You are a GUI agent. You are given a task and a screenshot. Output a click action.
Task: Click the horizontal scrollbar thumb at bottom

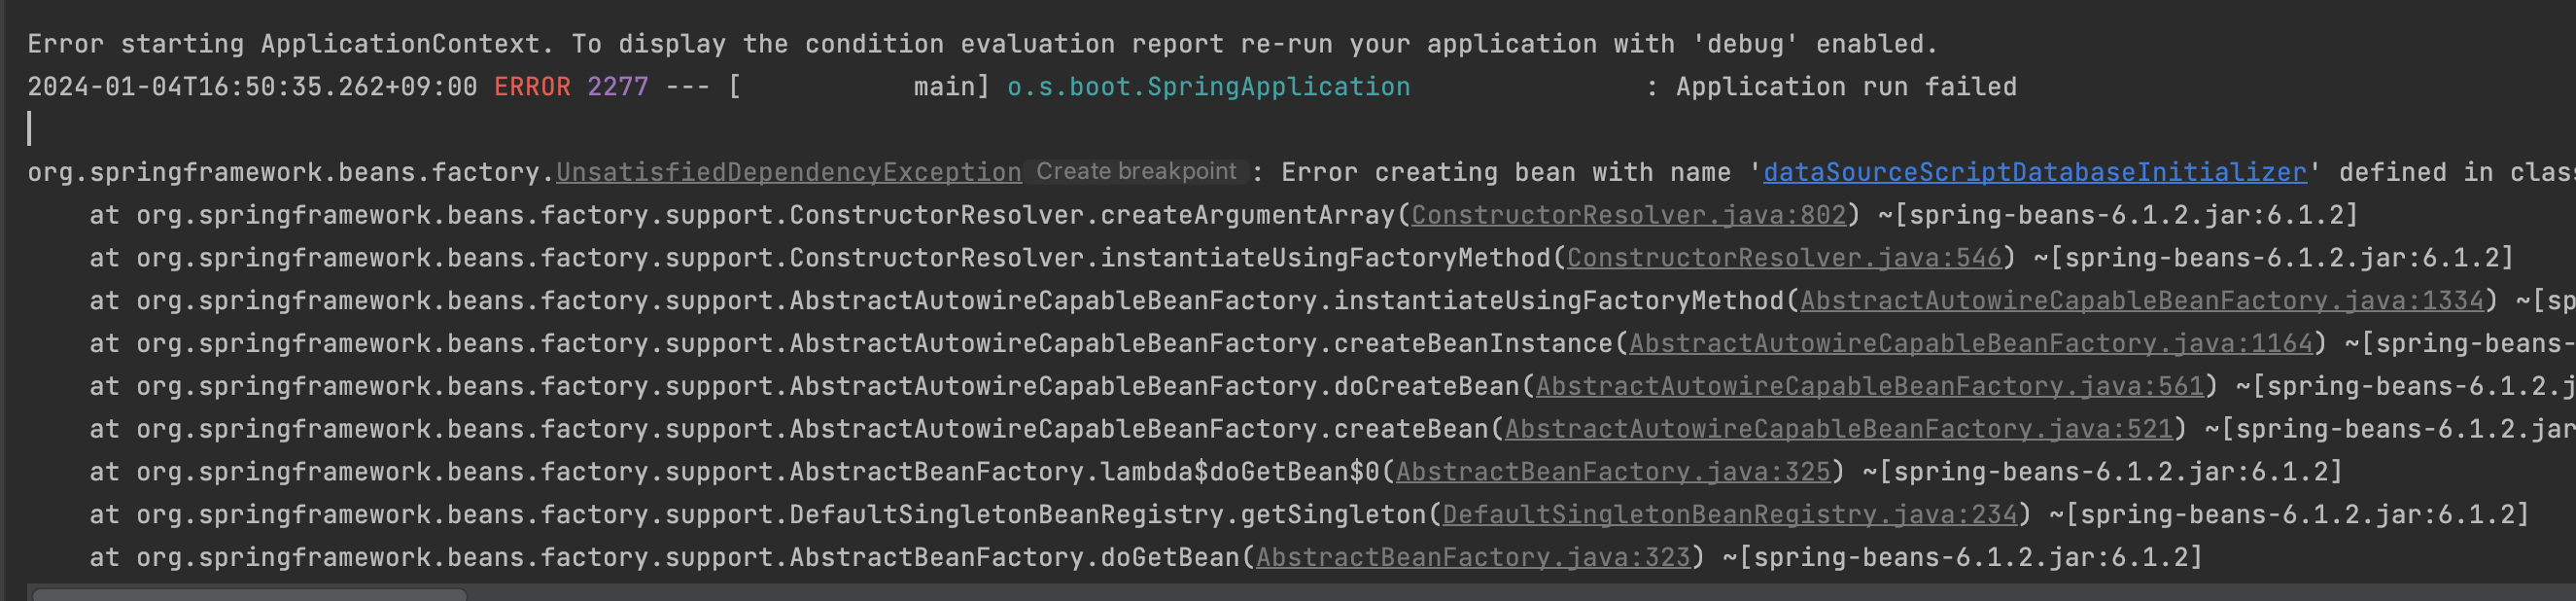249,595
